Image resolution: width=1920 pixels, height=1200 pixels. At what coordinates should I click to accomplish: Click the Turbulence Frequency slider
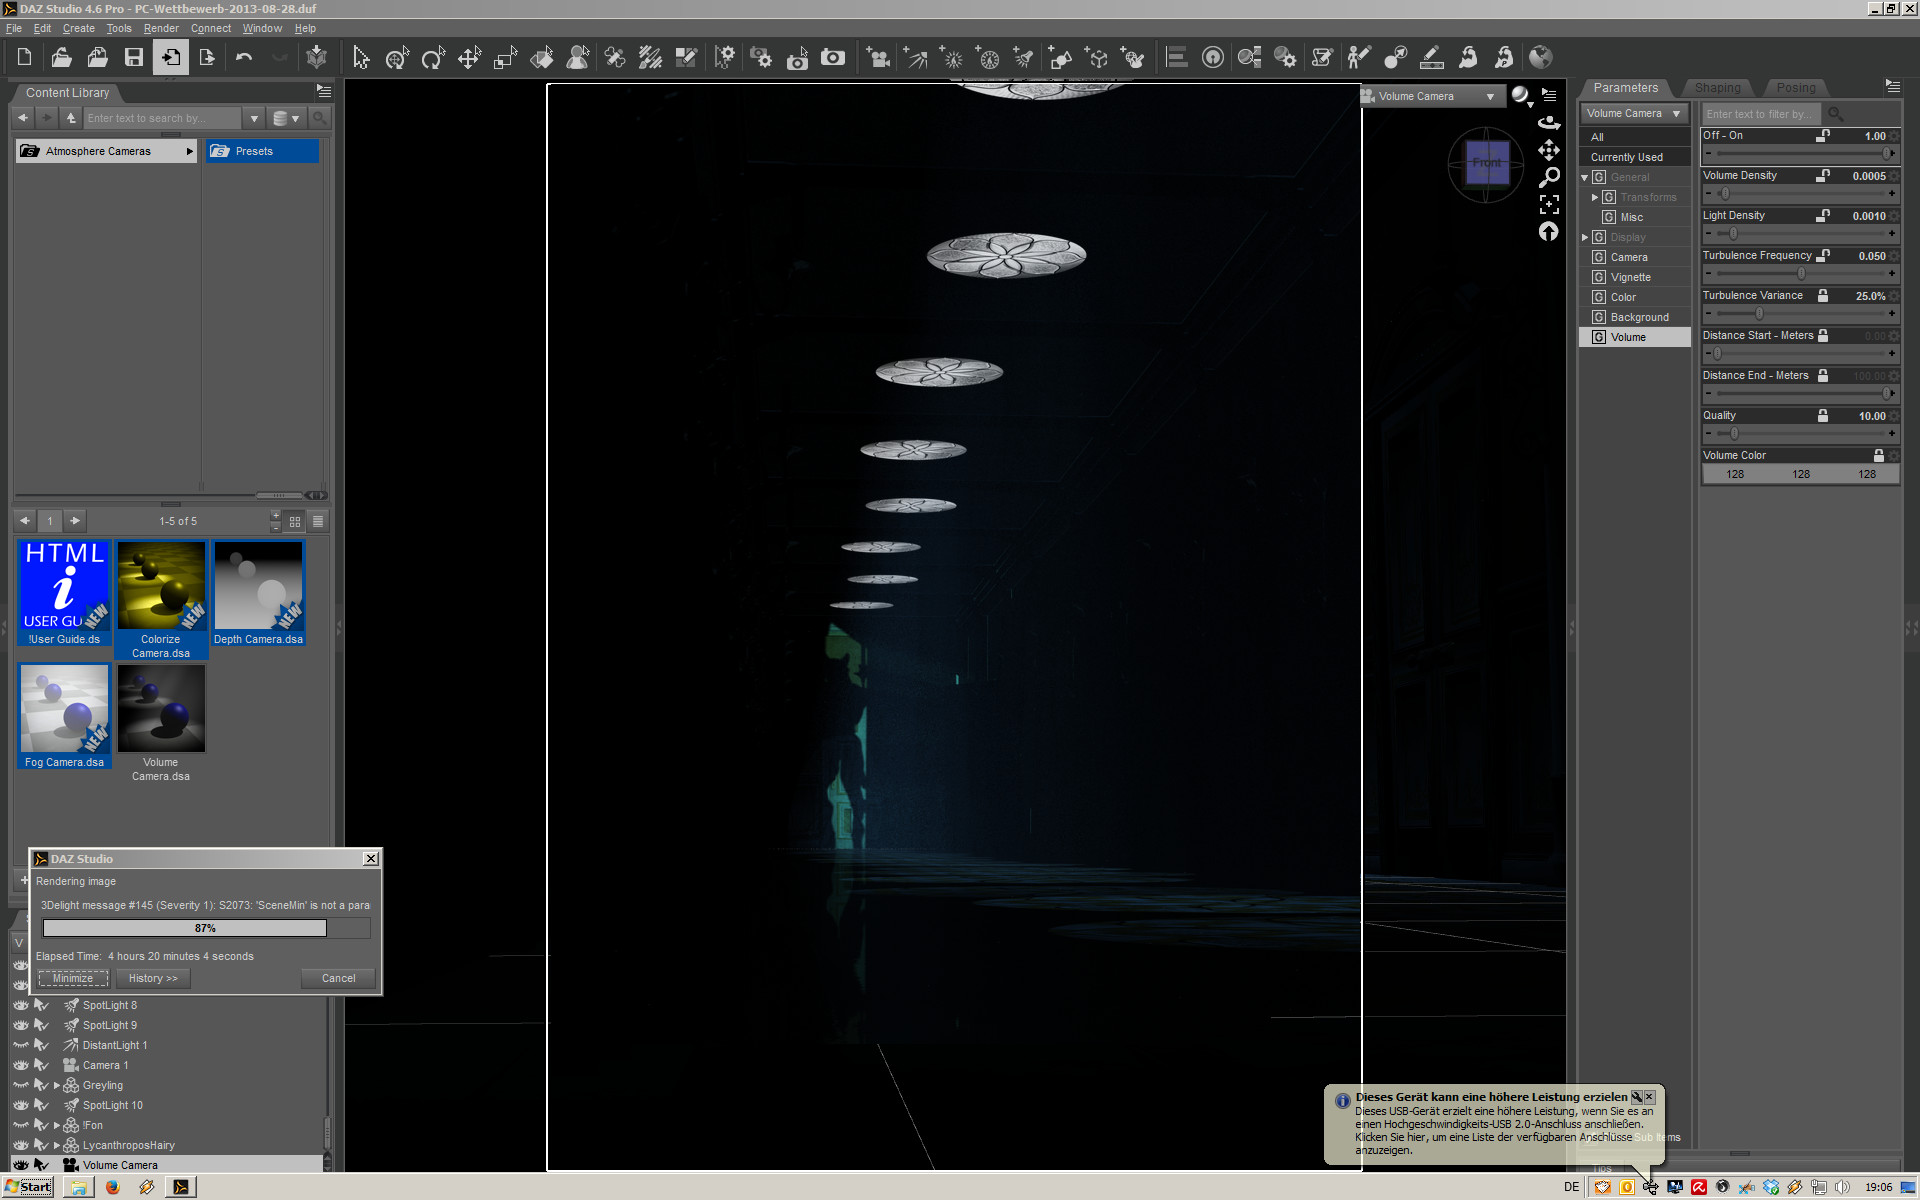[x=1800, y=274]
